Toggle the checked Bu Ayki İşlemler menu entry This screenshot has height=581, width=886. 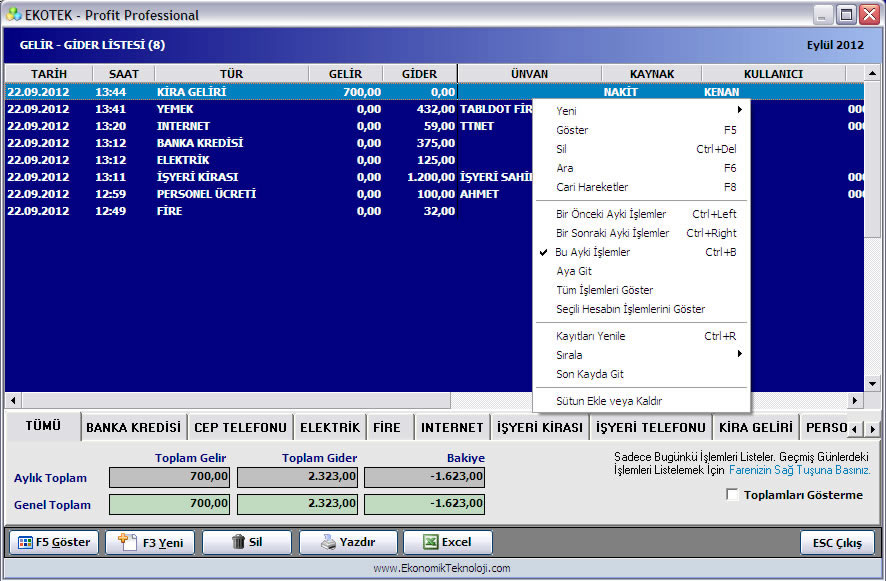641,252
